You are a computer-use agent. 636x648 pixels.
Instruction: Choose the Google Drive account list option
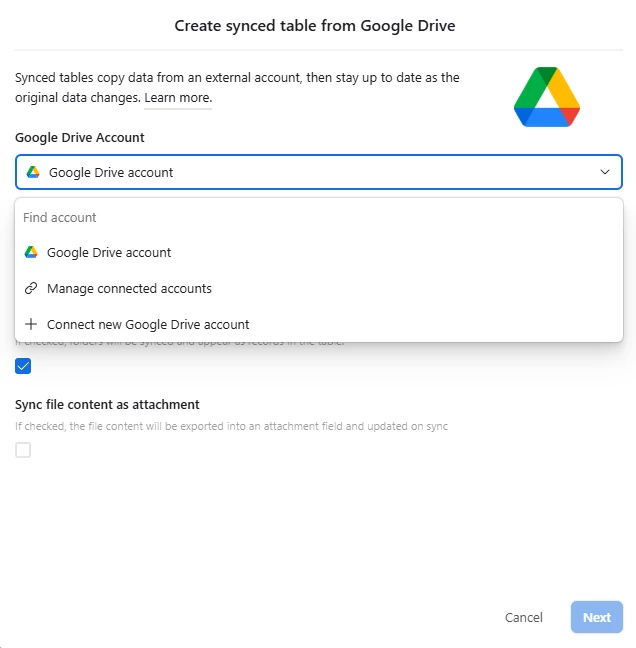pyautogui.click(x=319, y=252)
